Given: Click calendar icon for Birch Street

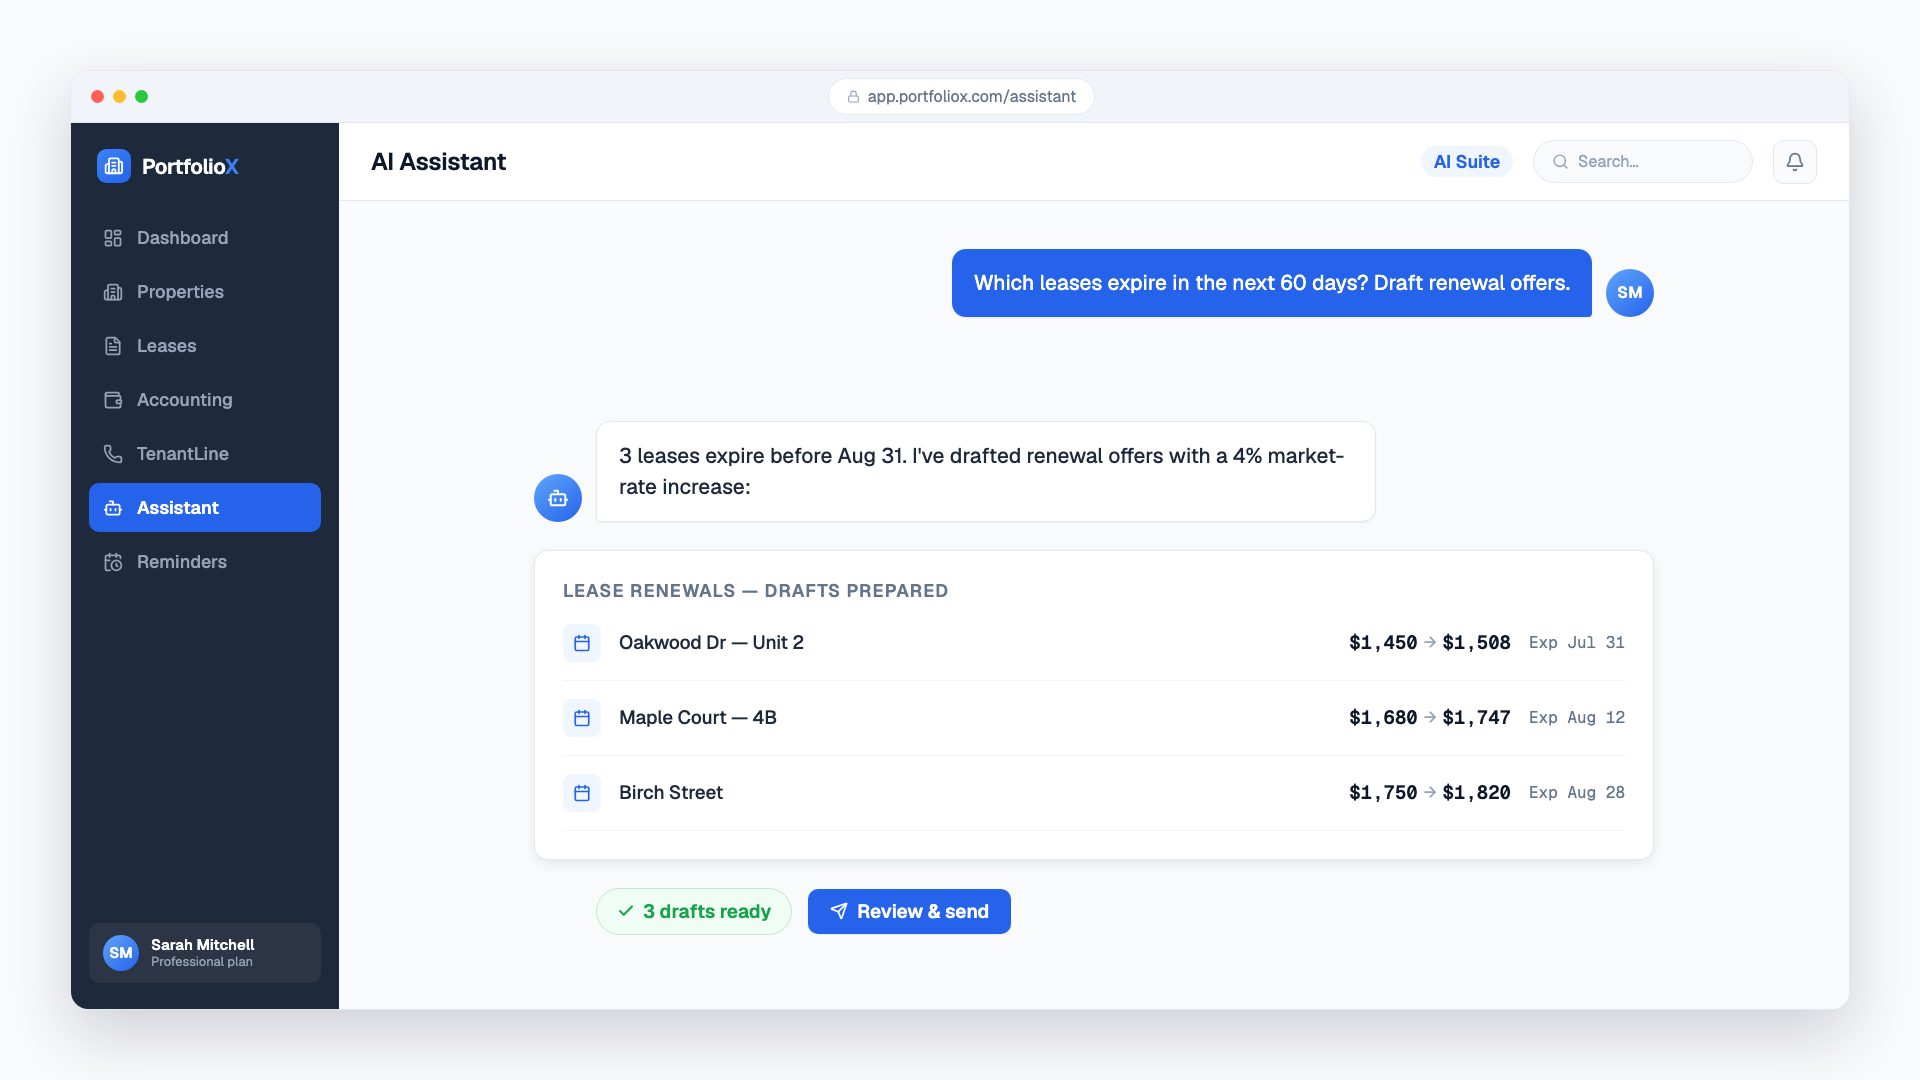Looking at the screenshot, I should 582,793.
